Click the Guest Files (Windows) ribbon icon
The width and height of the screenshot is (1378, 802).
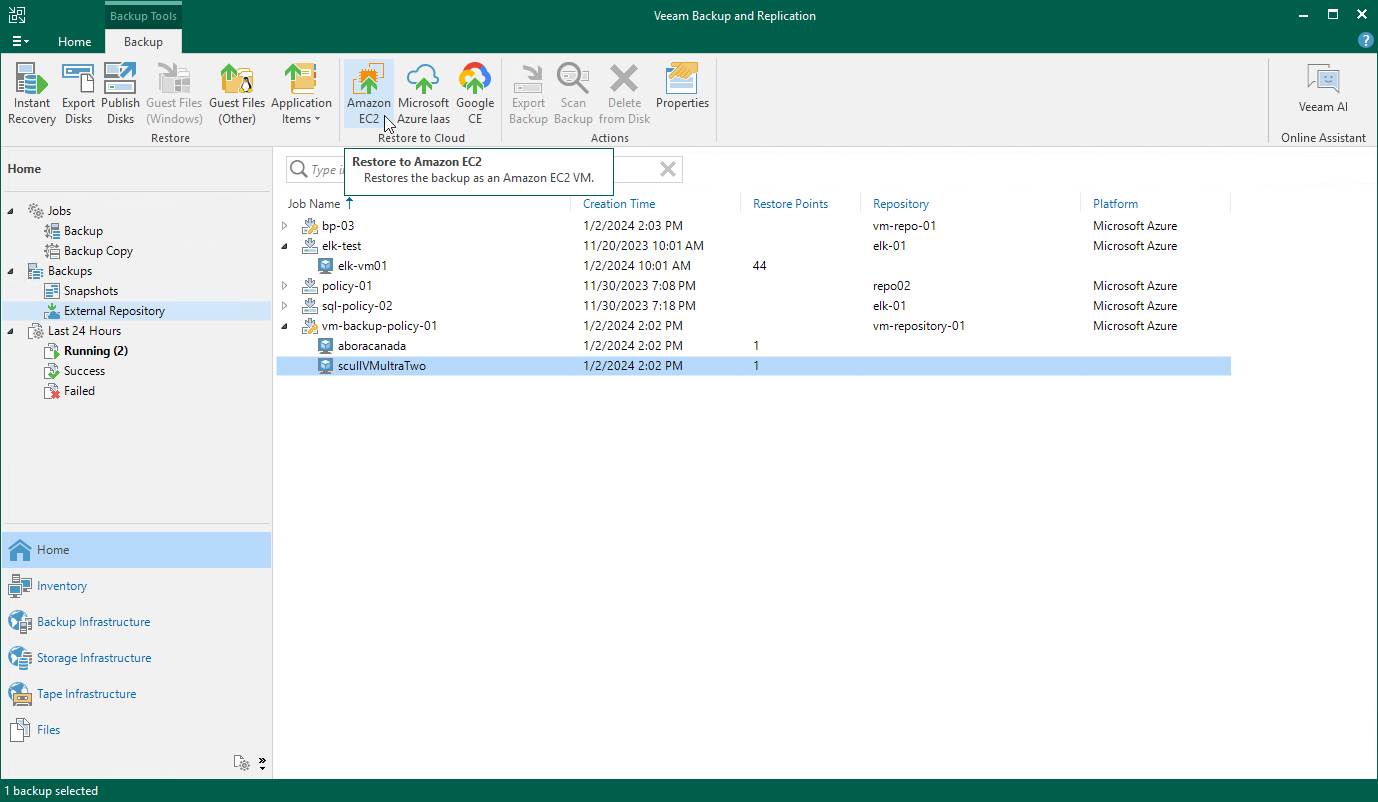[174, 94]
